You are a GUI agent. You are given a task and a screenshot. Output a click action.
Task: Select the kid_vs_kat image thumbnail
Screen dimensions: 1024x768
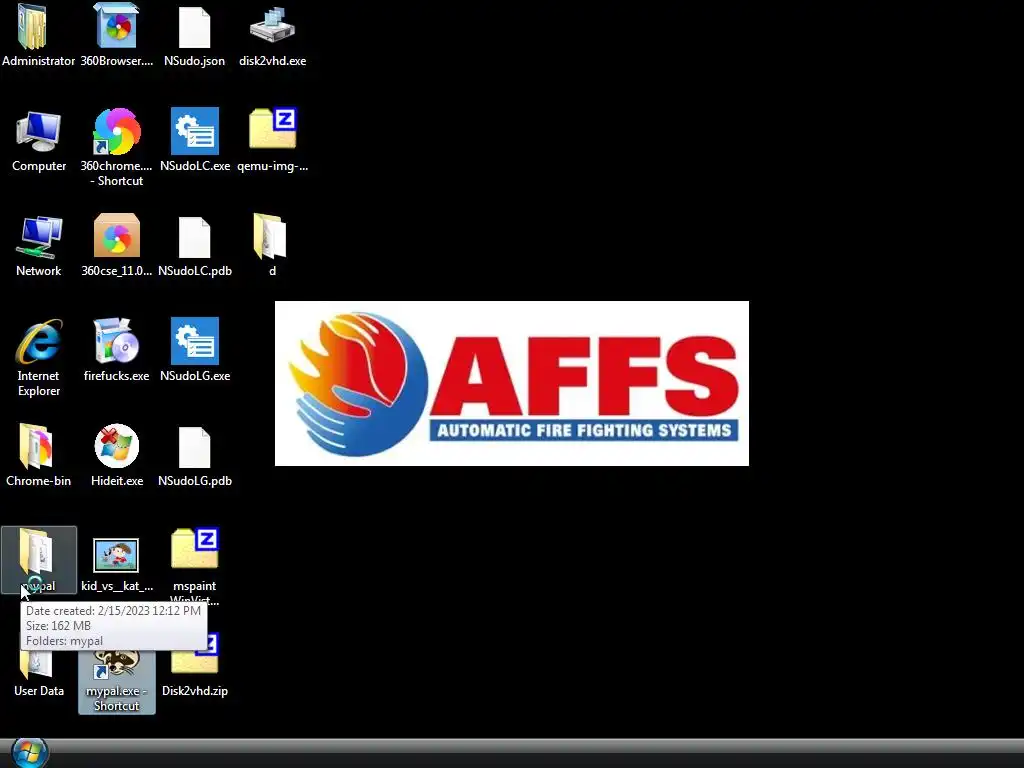pyautogui.click(x=116, y=555)
